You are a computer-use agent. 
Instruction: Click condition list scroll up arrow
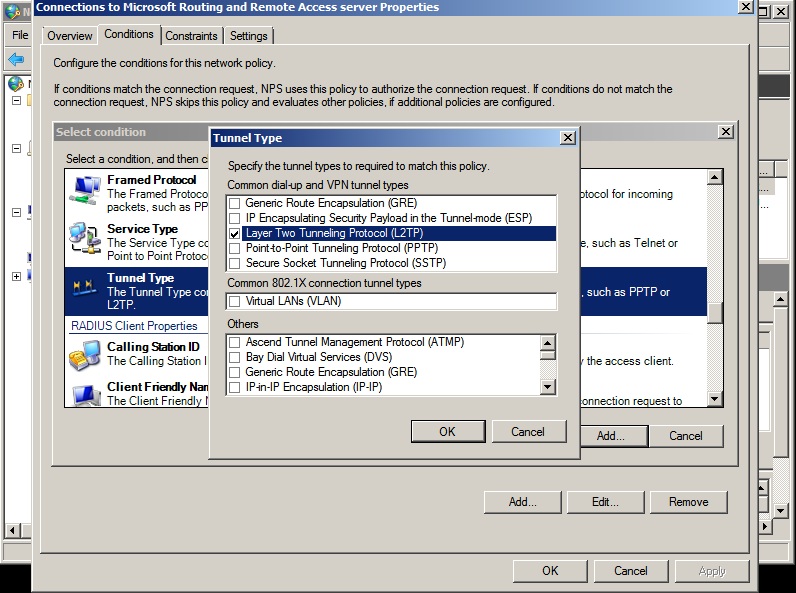(715, 177)
